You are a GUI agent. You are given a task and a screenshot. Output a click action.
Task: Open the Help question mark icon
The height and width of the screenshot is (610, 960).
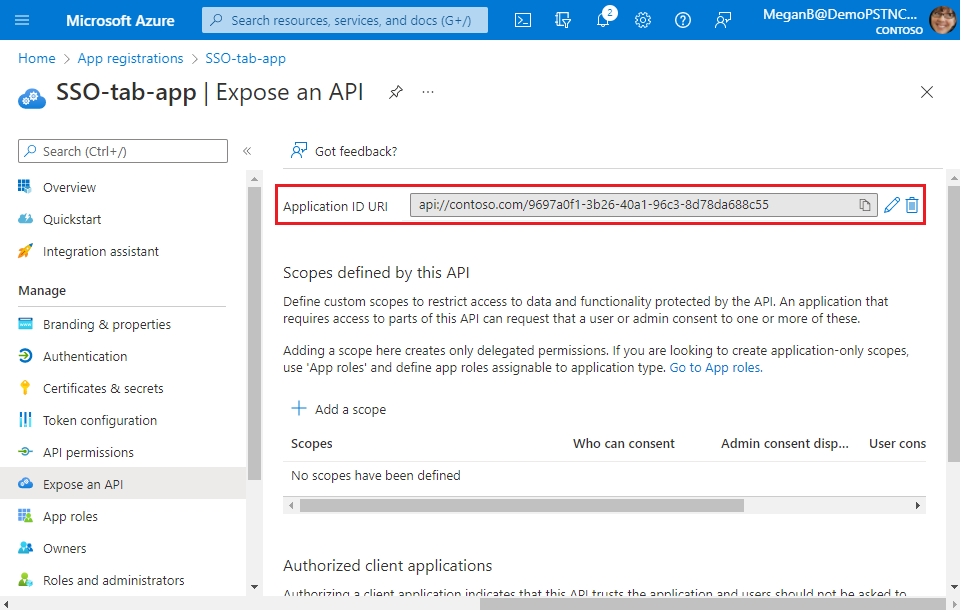(683, 20)
